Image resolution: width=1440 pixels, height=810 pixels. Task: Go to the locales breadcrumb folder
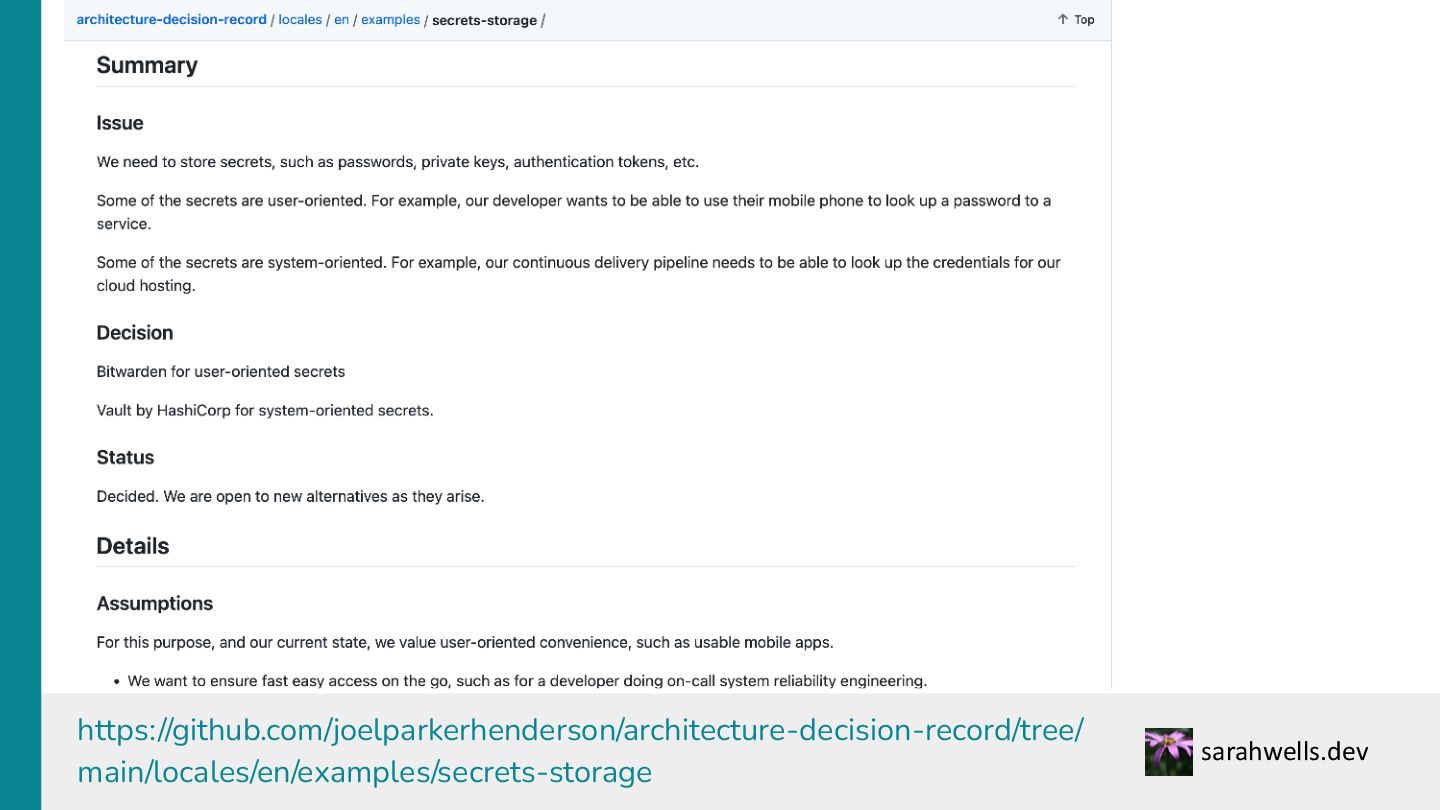pos(300,20)
